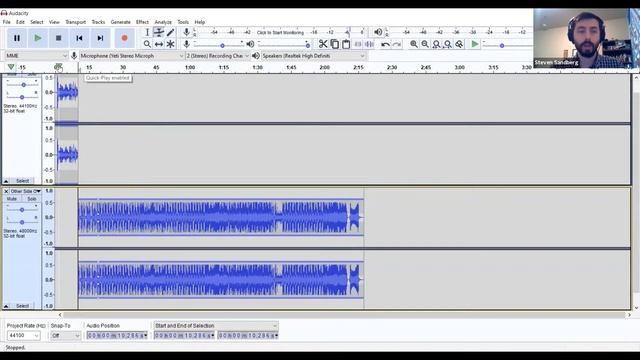Screen dimensions: 640x360
Task: Click the 1:00 mark on the timeline
Action: point(190,67)
